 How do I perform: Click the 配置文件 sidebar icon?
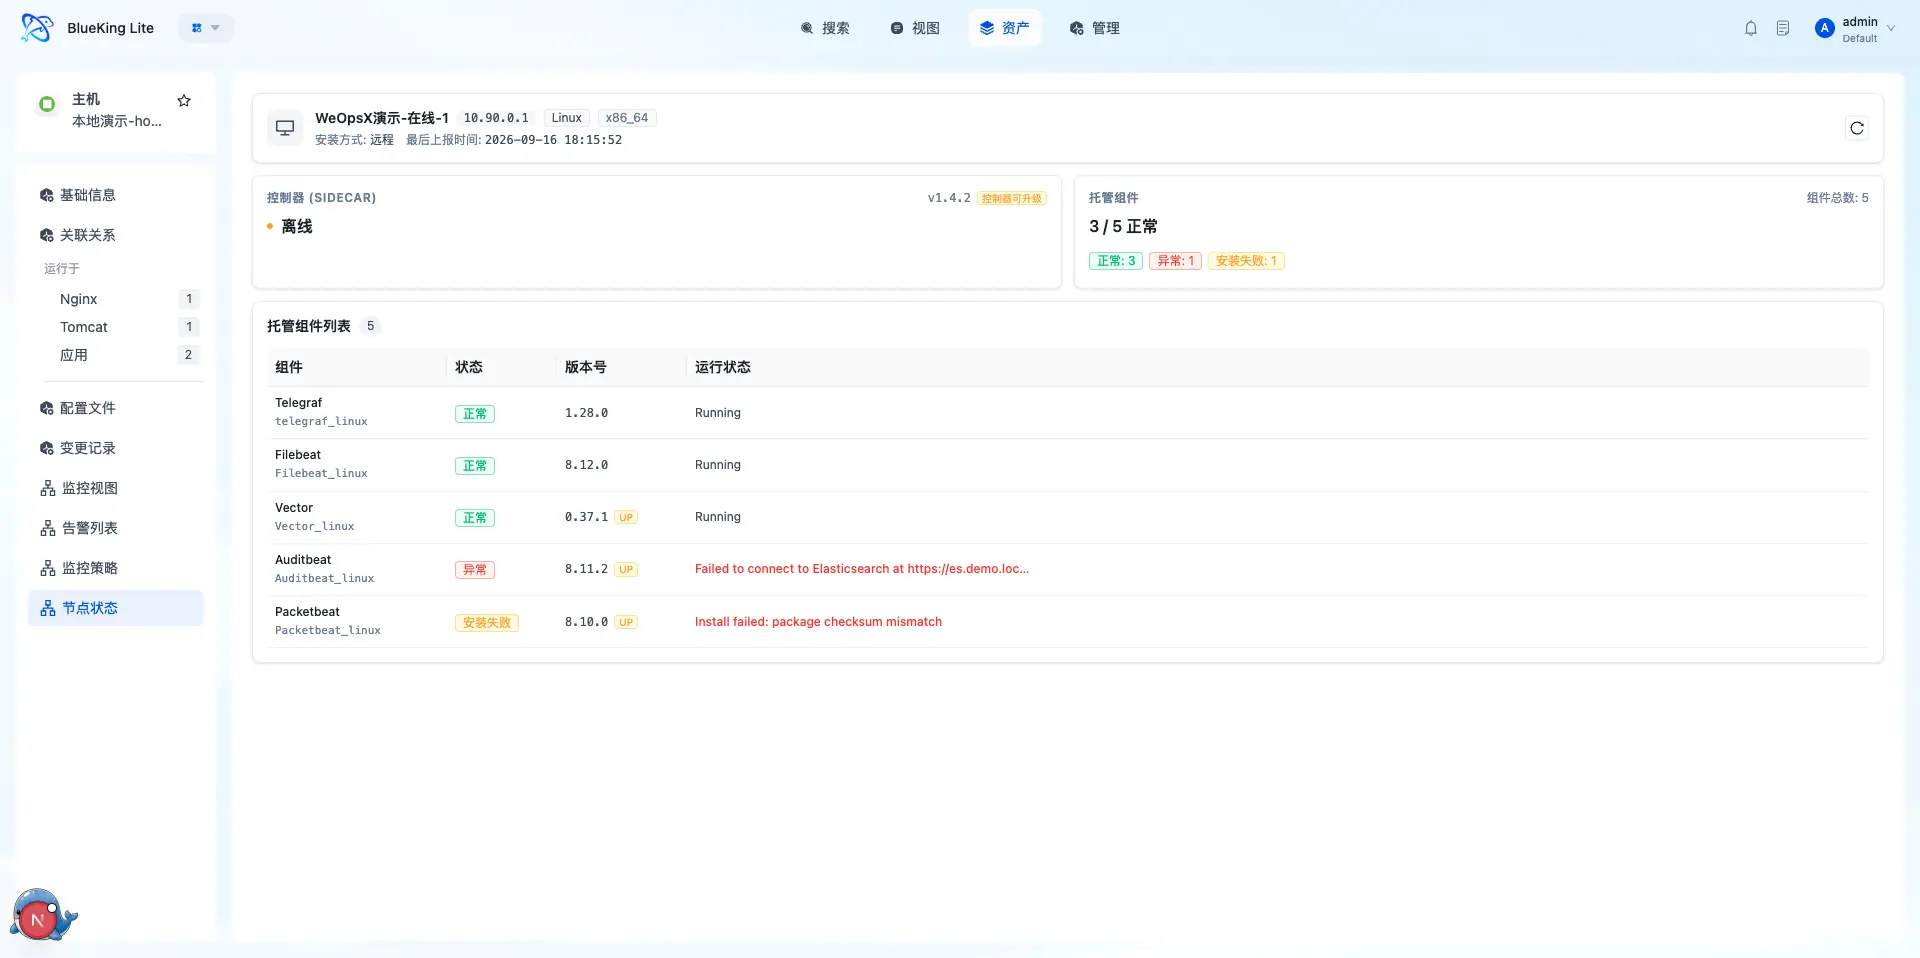click(47, 408)
